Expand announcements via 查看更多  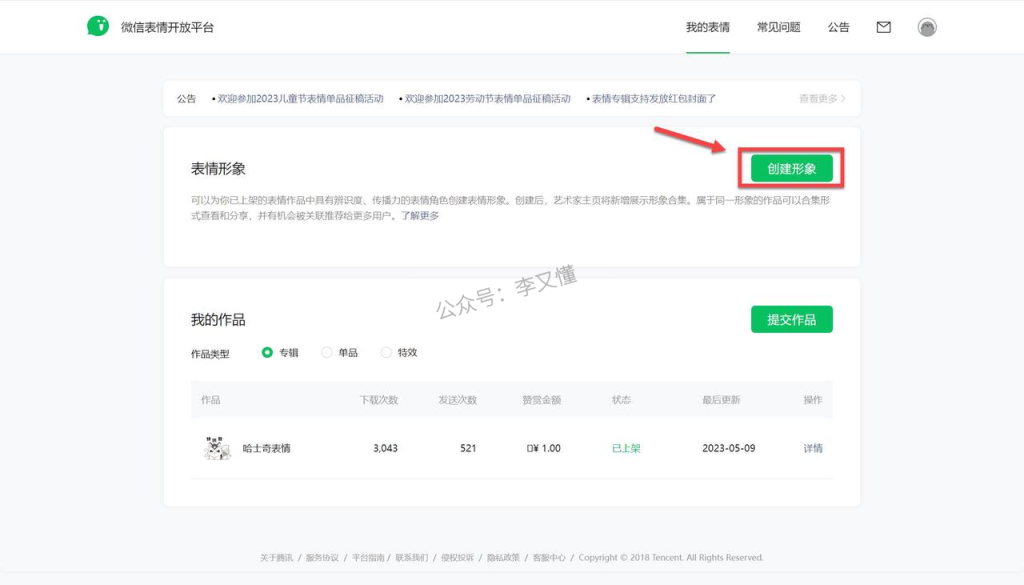(x=821, y=99)
